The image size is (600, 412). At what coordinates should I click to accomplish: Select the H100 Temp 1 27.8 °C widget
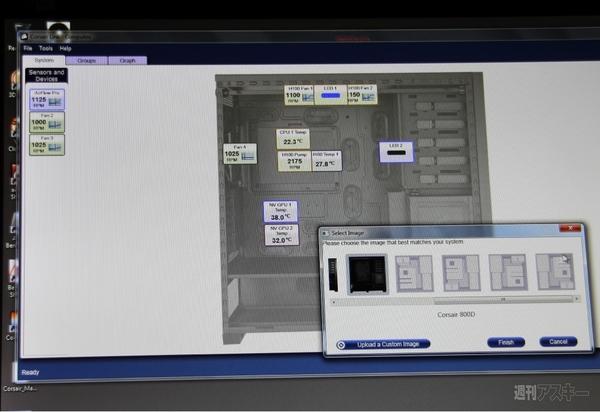326,161
